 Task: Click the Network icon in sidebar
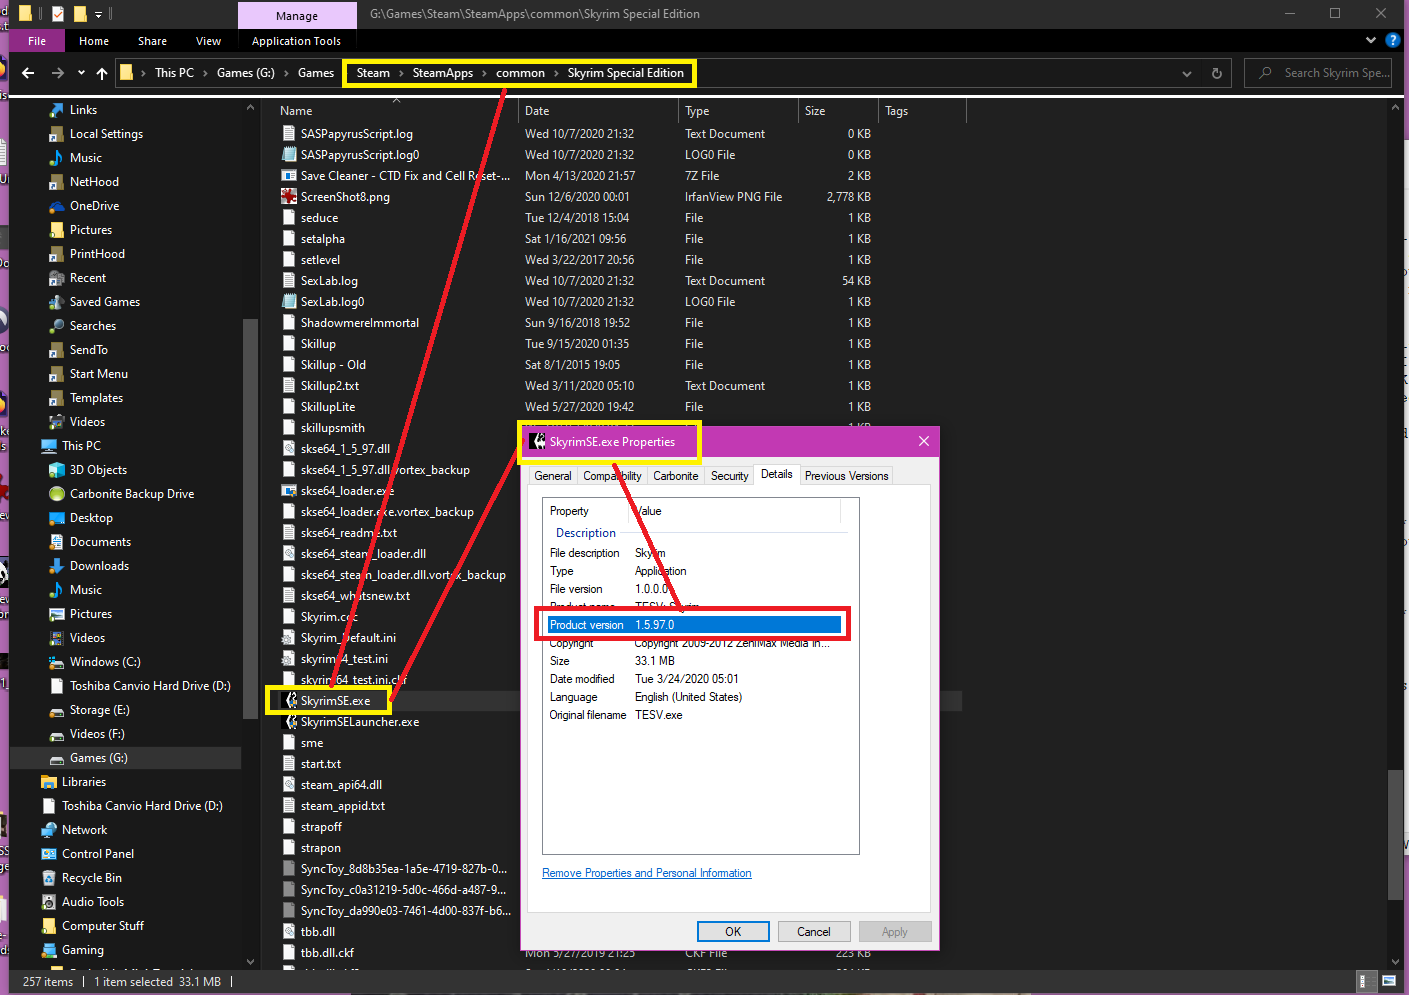(49, 830)
